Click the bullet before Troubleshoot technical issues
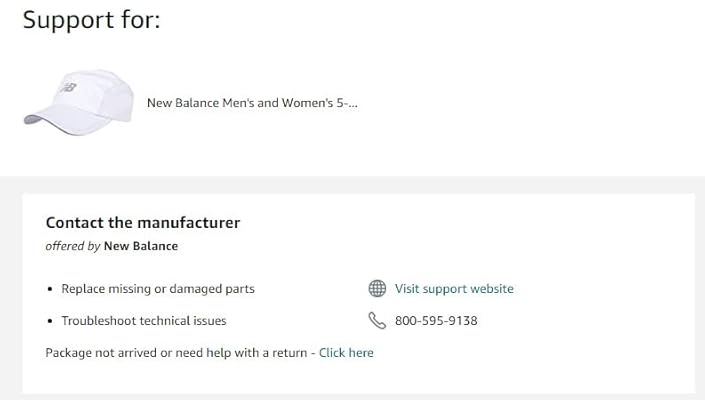 tap(51, 321)
